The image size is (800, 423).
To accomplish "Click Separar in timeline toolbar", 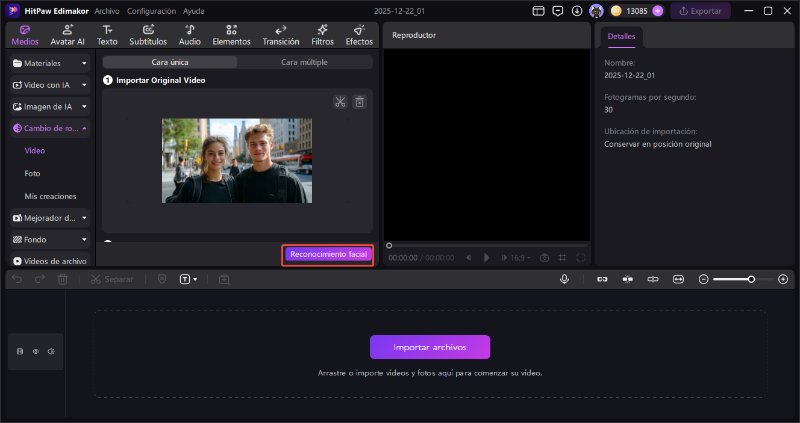I will [112, 279].
